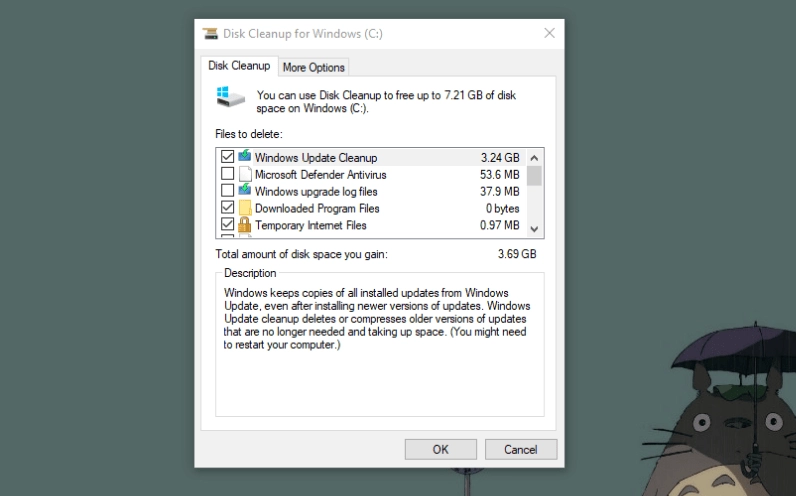The width and height of the screenshot is (796, 496).
Task: Toggle the Temporary Internet Files checkbox
Action: (227, 225)
